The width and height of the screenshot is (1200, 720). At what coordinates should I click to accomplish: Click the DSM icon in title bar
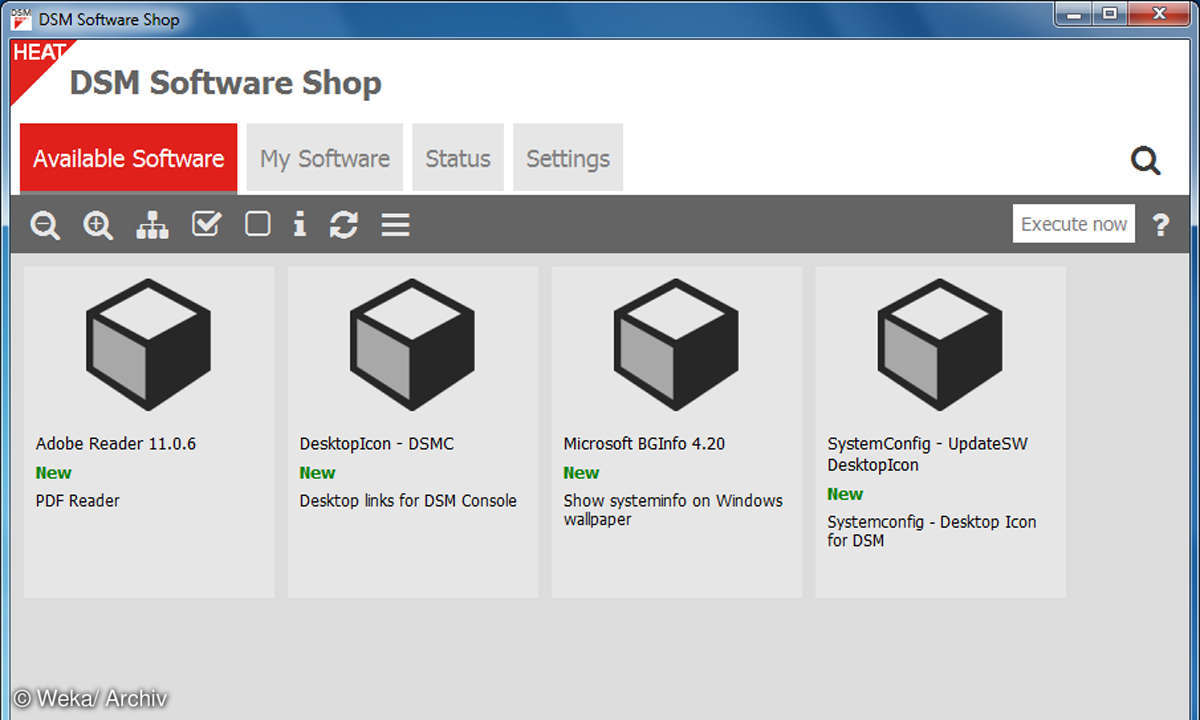click(20, 18)
